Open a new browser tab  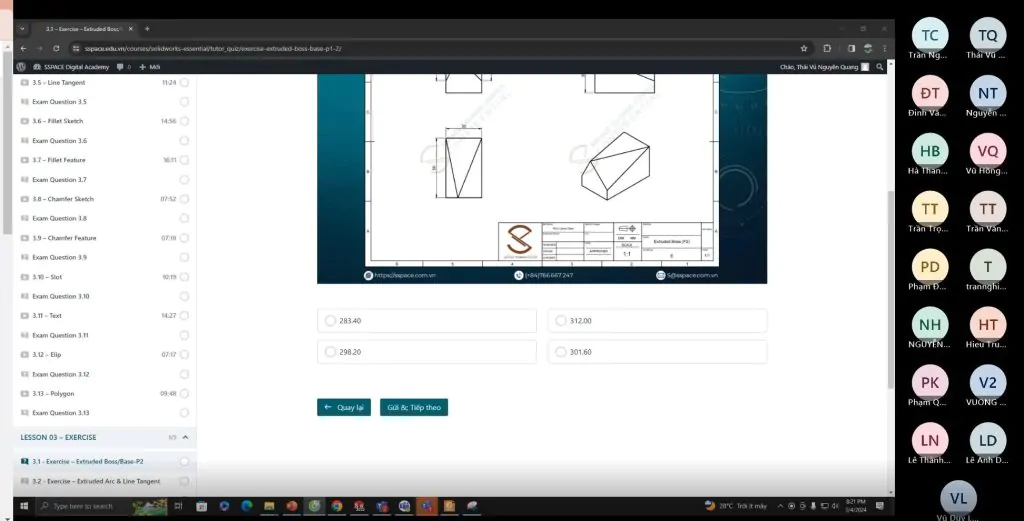(147, 29)
